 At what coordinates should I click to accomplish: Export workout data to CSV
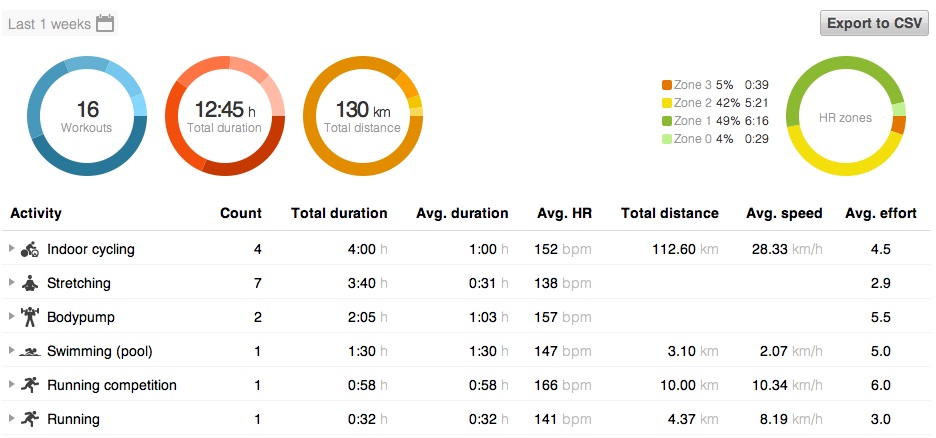pos(874,23)
